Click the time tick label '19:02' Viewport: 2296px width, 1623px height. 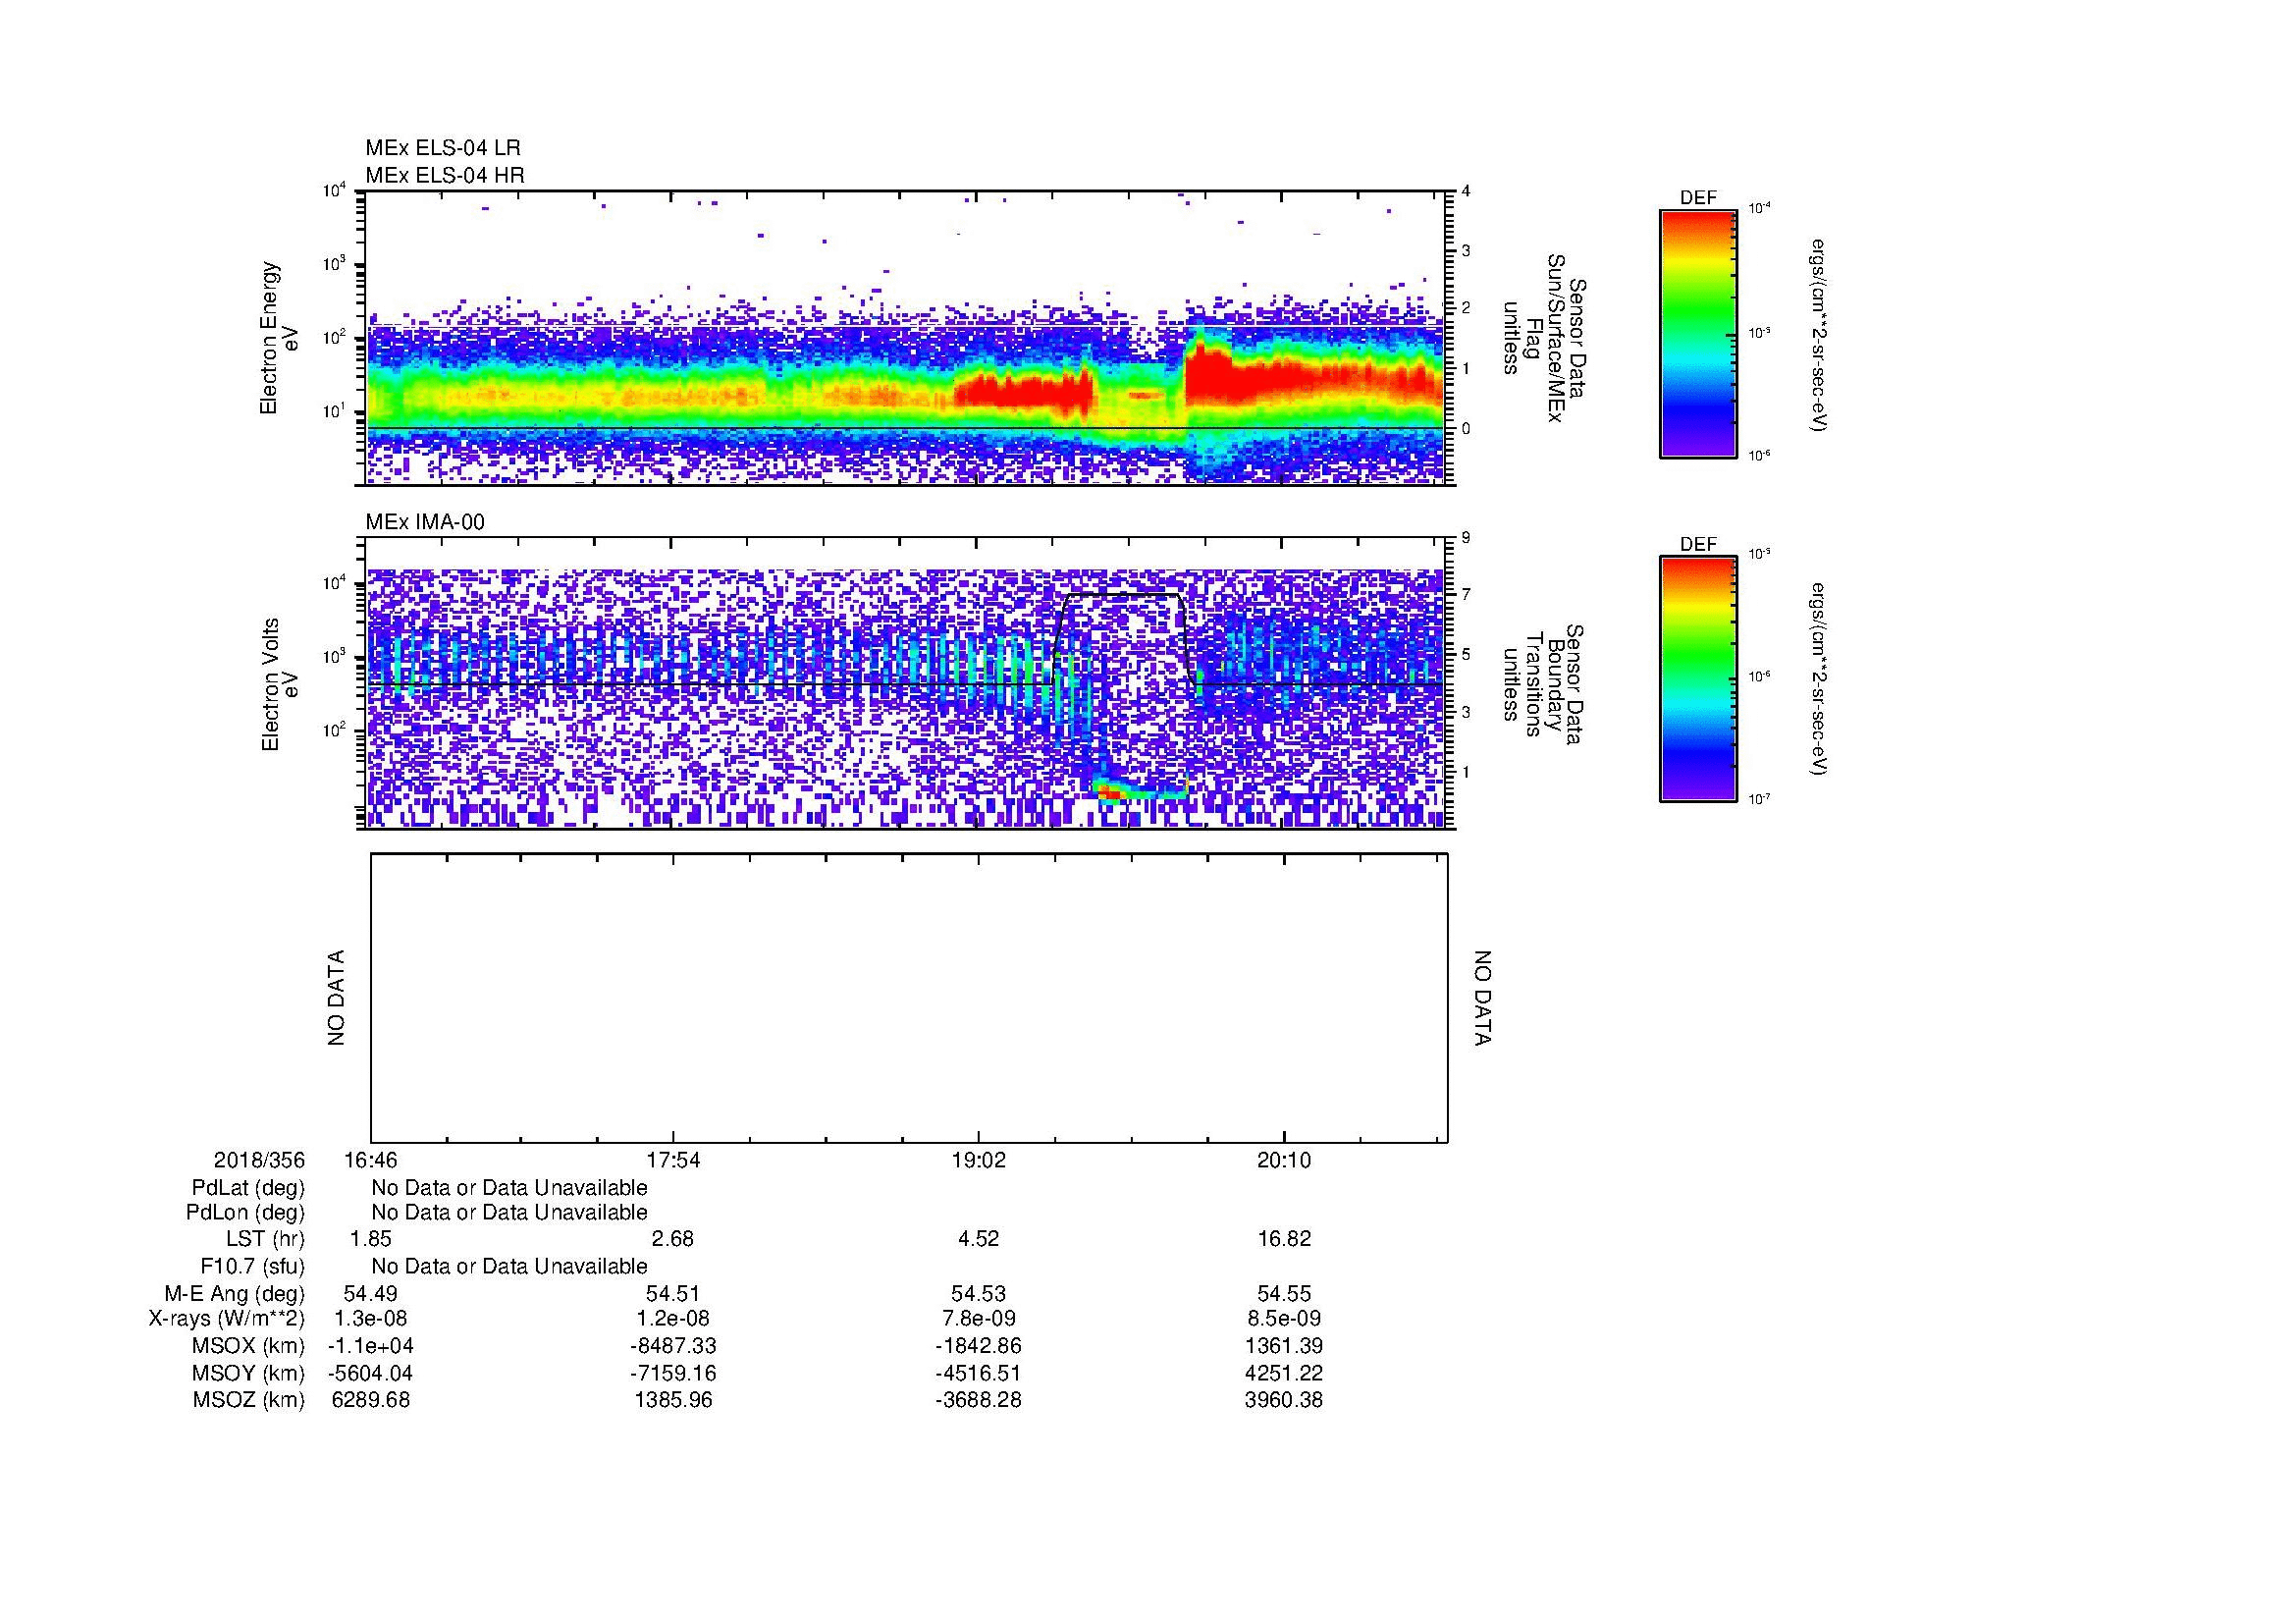pyautogui.click(x=978, y=1160)
